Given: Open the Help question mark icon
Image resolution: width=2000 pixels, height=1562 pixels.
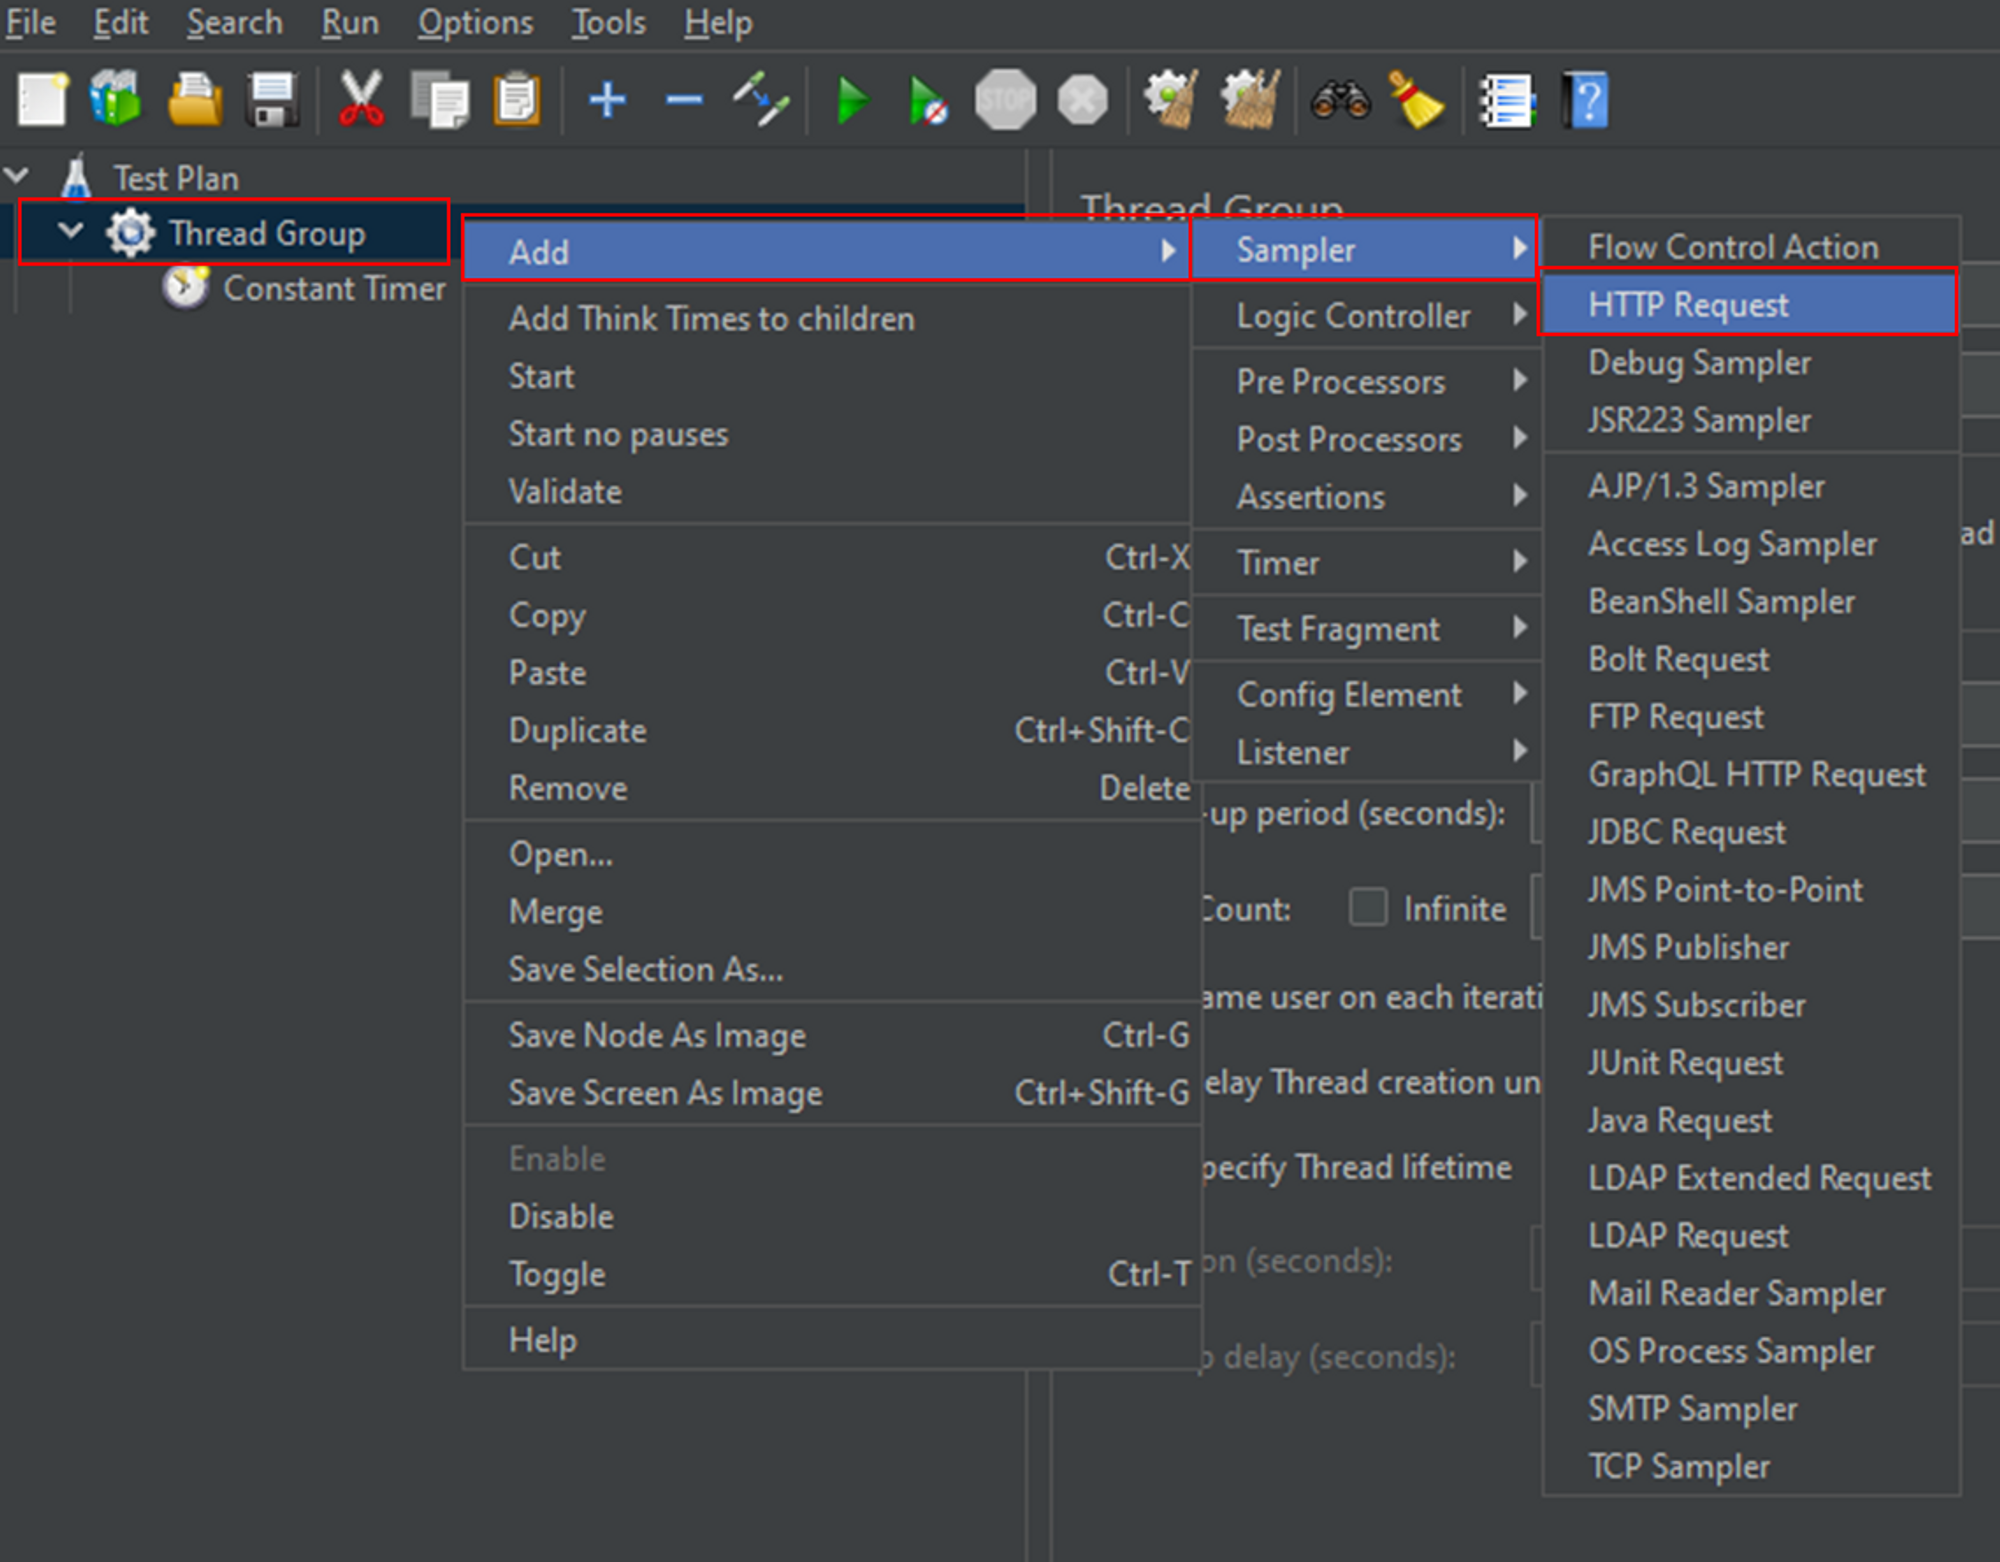Looking at the screenshot, I should click(x=1587, y=100).
